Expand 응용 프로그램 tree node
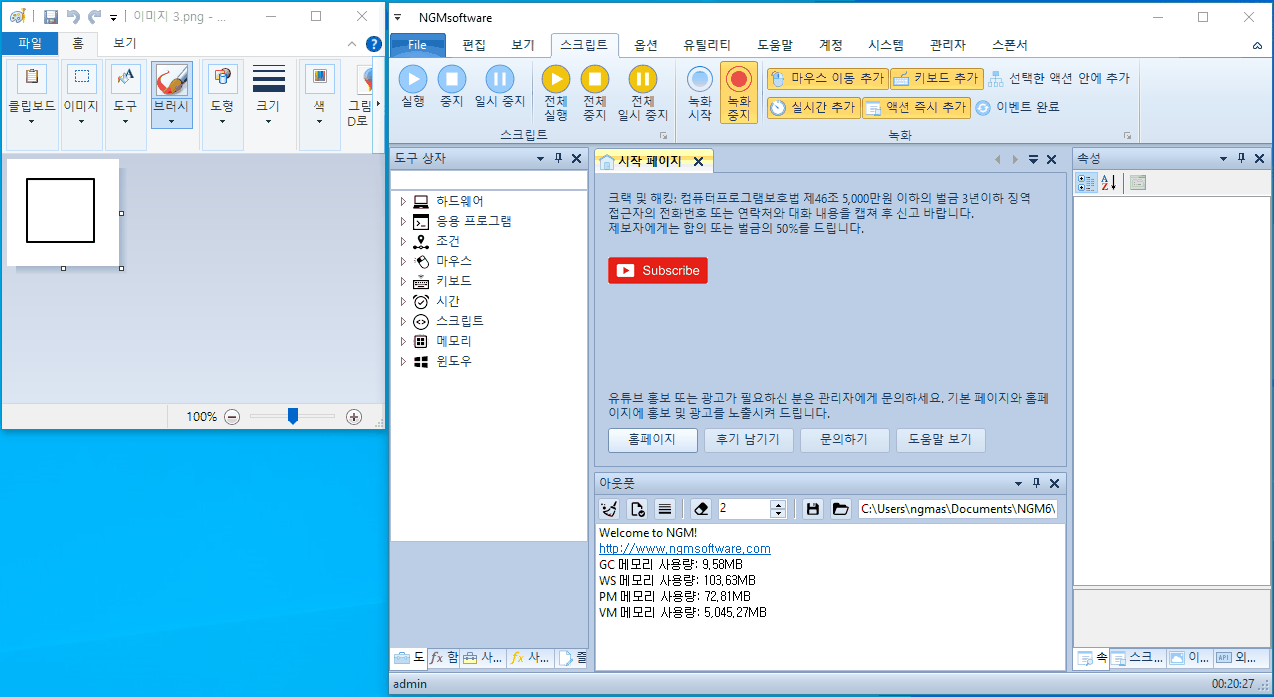Viewport: 1274px width, 697px height. (x=403, y=221)
